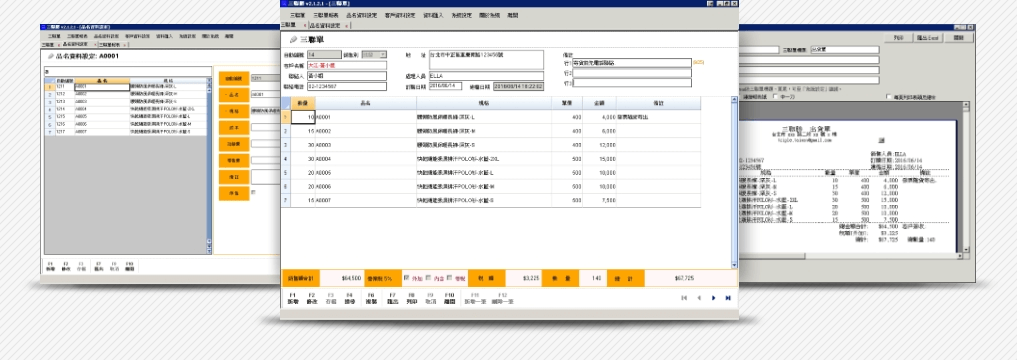Select the A0003 row in the left window list
Screen dimensions: 1017x360
coord(125,101)
